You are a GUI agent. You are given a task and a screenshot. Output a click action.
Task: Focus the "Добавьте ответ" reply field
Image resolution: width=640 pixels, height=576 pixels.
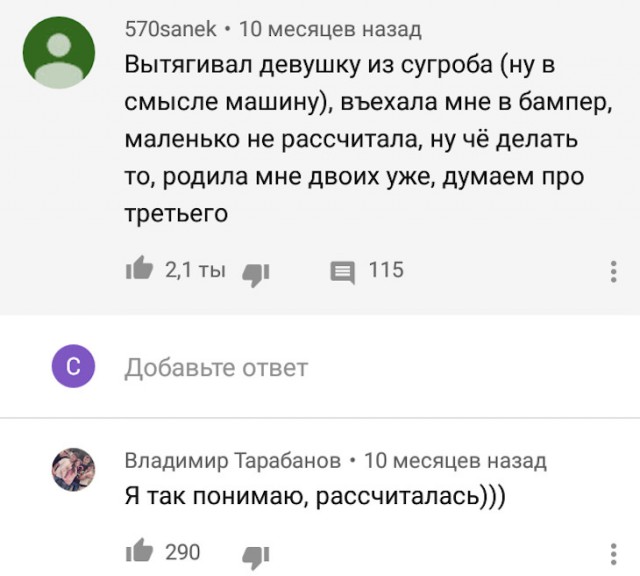pyautogui.click(x=216, y=368)
